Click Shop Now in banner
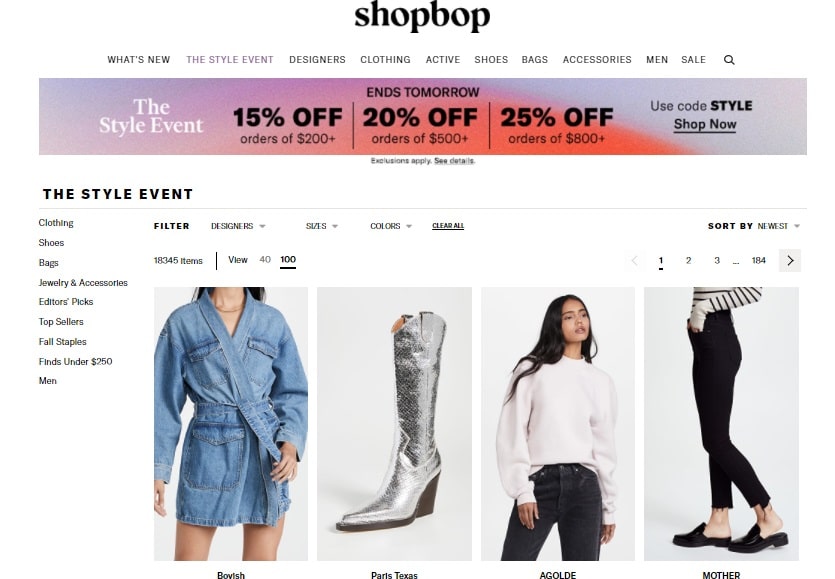The height and width of the screenshot is (579, 835). 705,124
